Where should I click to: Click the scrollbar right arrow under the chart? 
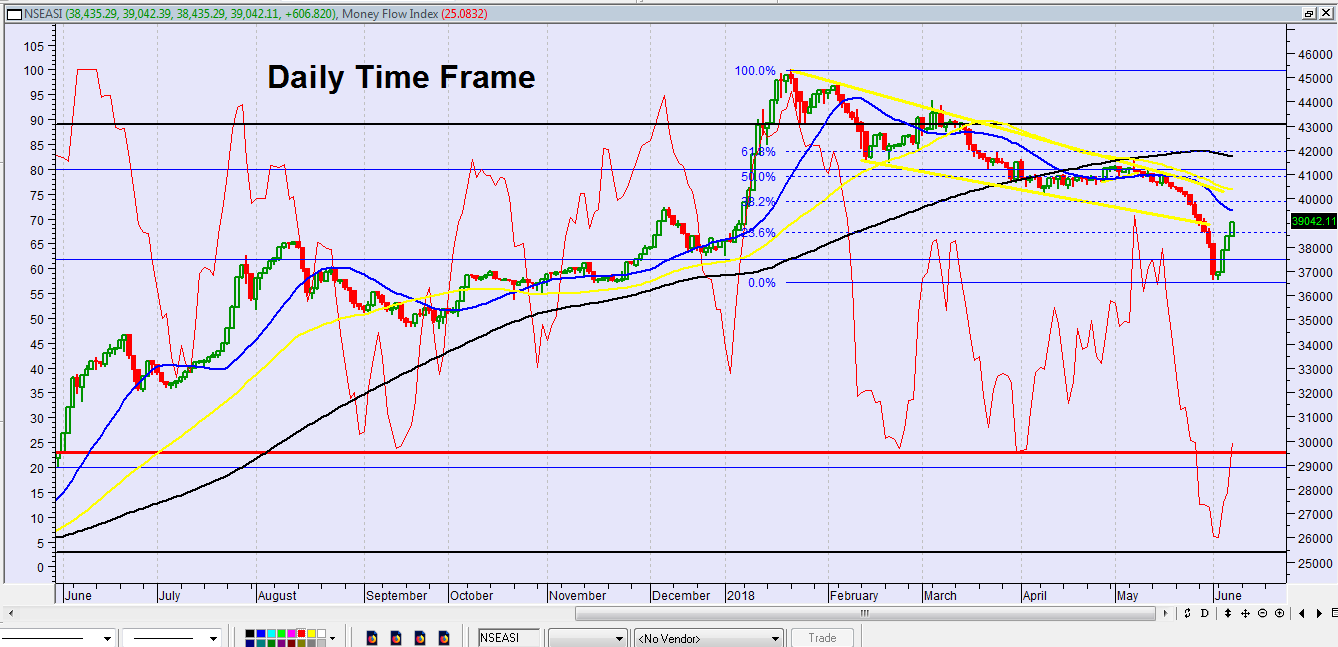[x=1167, y=612]
